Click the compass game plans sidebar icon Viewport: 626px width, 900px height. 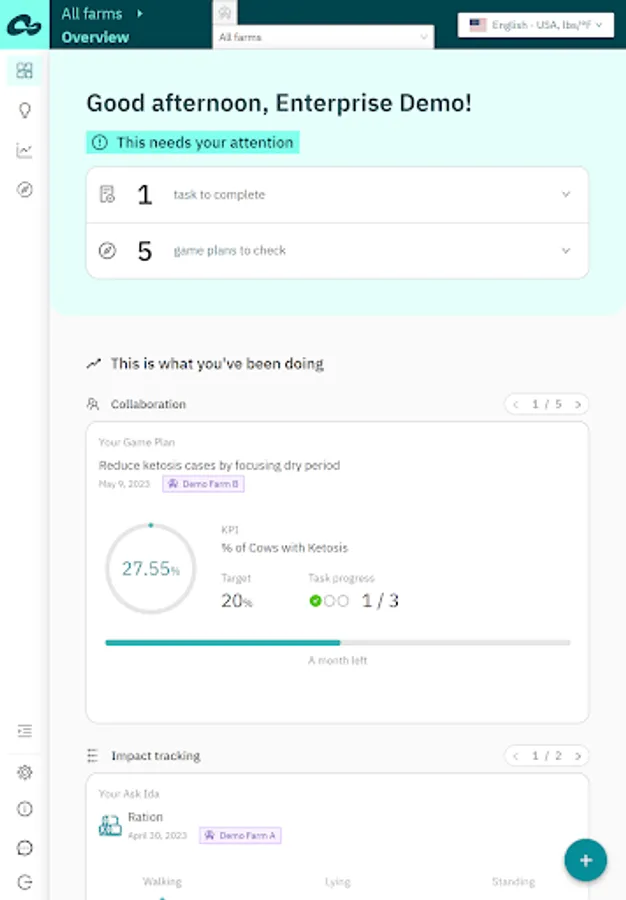click(25, 190)
